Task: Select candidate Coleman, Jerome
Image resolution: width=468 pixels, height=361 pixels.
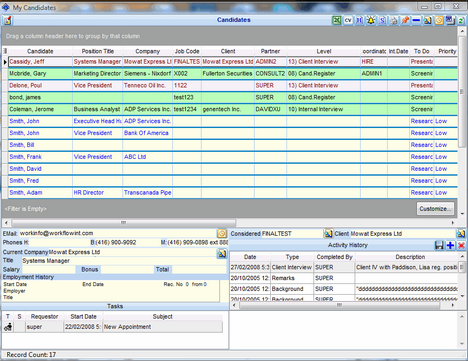Action: pyautogui.click(x=31, y=109)
